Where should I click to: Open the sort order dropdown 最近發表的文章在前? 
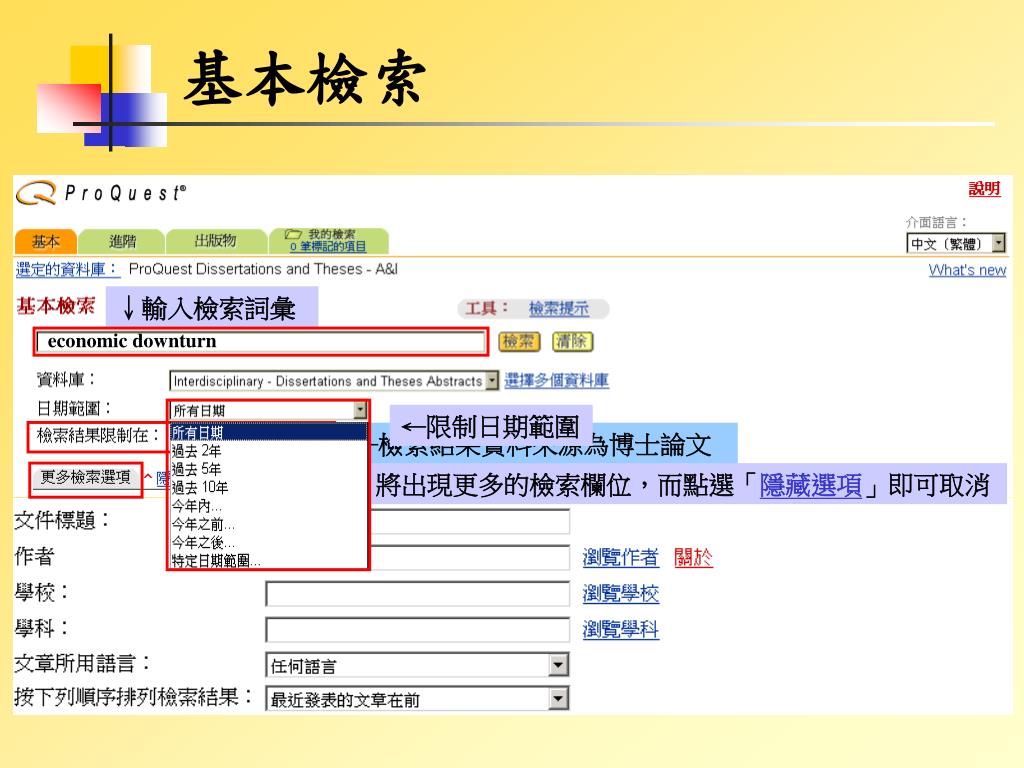(x=417, y=699)
